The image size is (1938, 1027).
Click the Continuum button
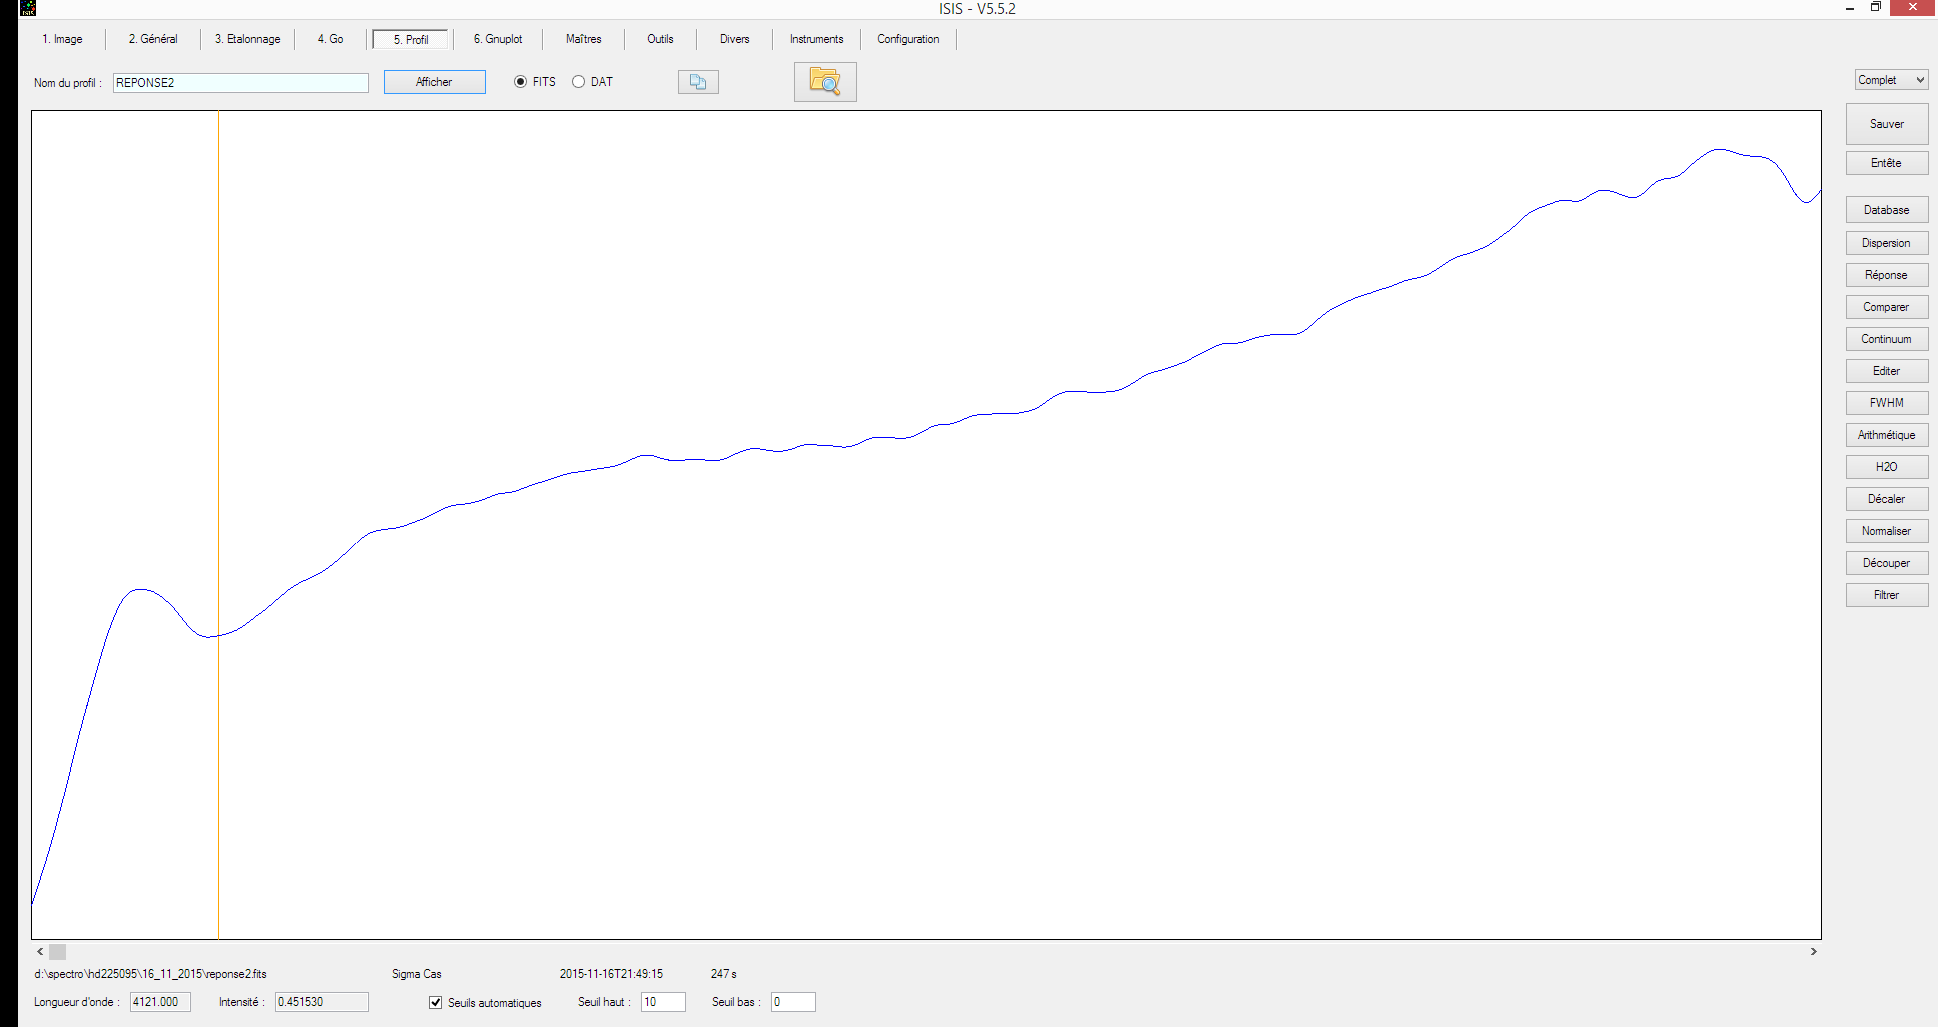[x=1886, y=339]
